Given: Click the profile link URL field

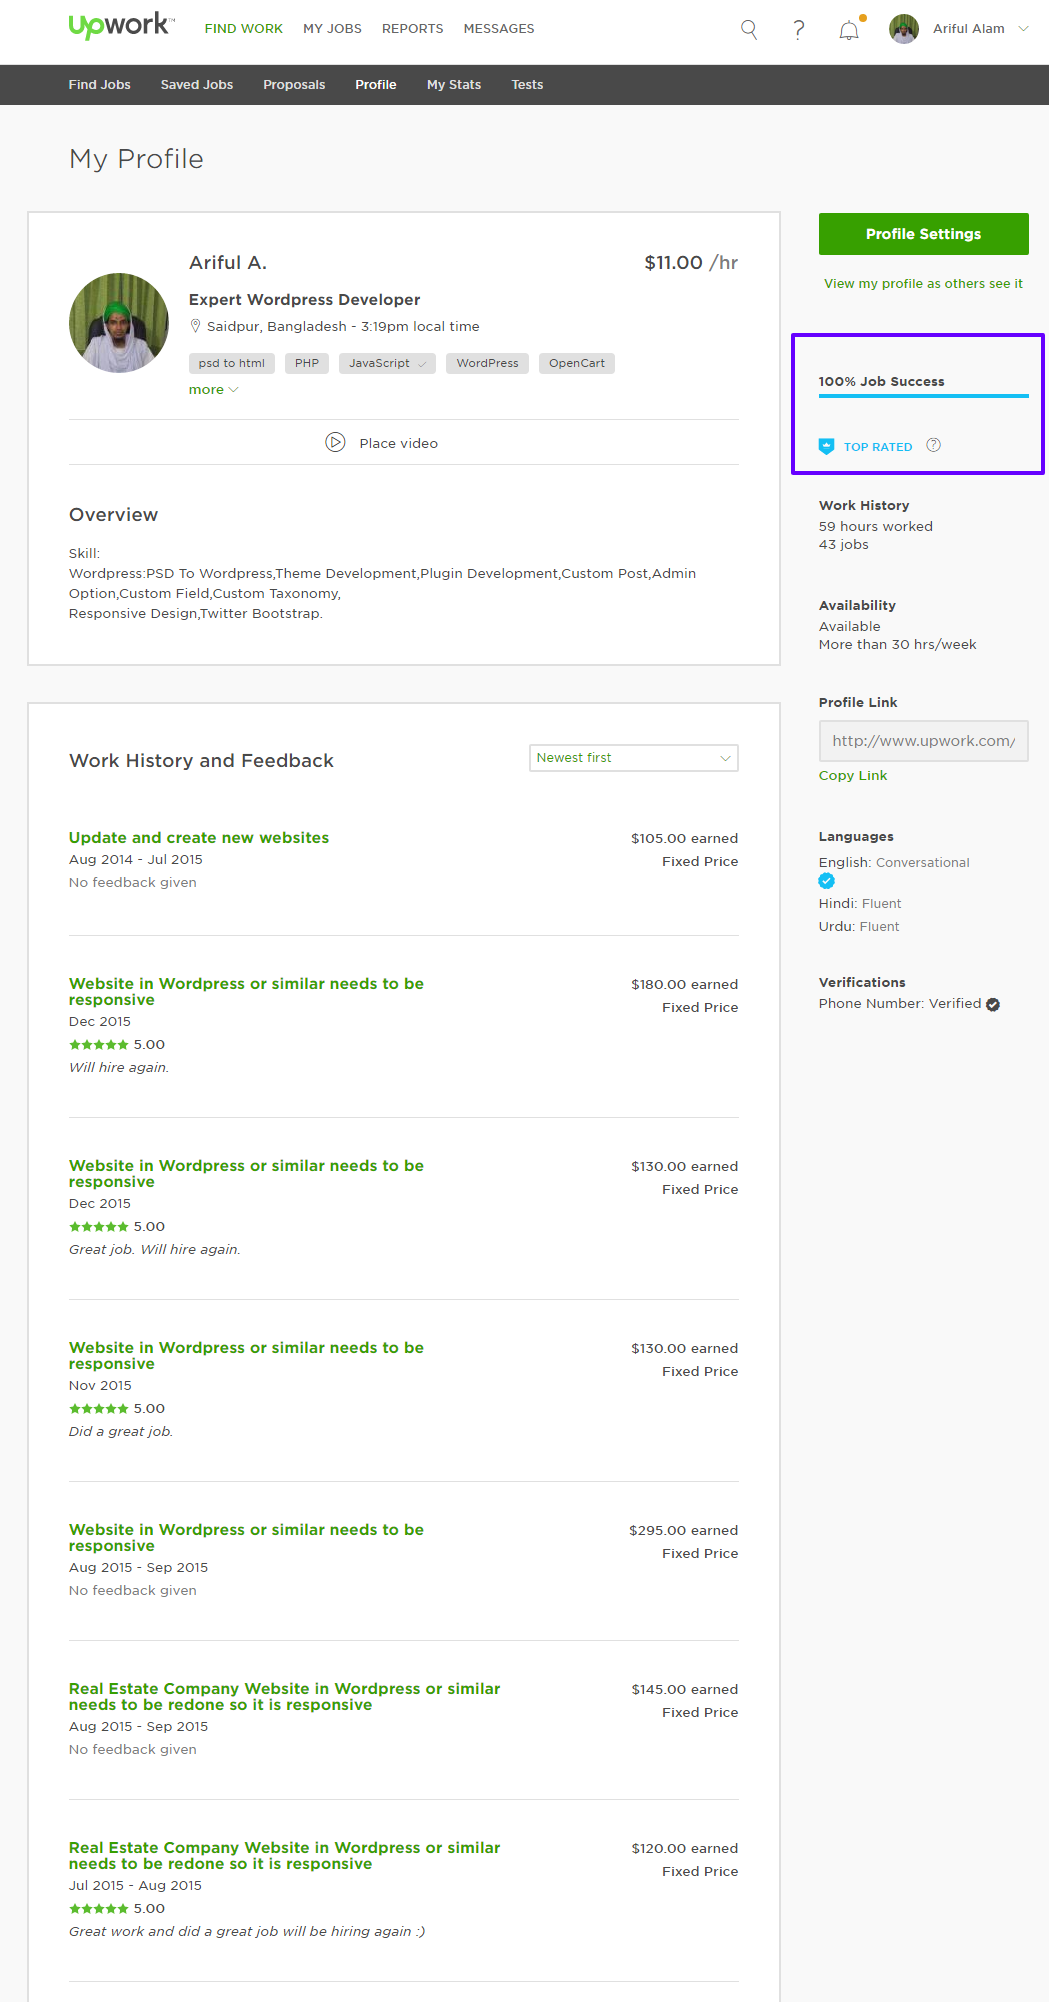Looking at the screenshot, I should 924,741.
